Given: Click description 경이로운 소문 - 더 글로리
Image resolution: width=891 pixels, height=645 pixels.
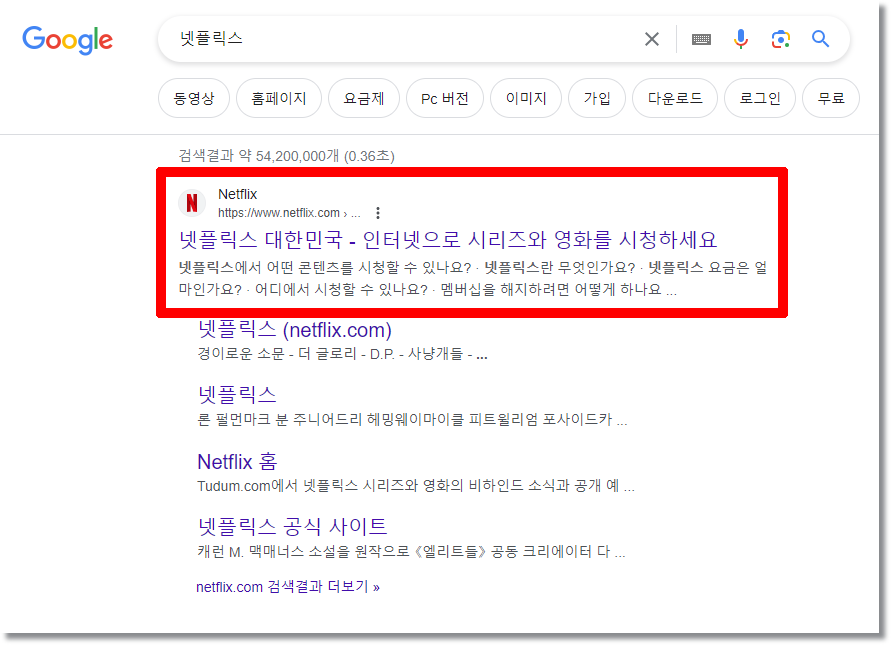Looking at the screenshot, I should pos(342,354).
